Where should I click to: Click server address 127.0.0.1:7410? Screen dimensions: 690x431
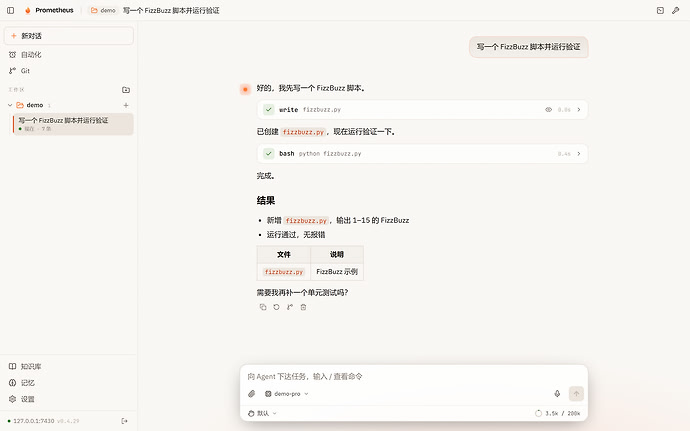point(34,421)
